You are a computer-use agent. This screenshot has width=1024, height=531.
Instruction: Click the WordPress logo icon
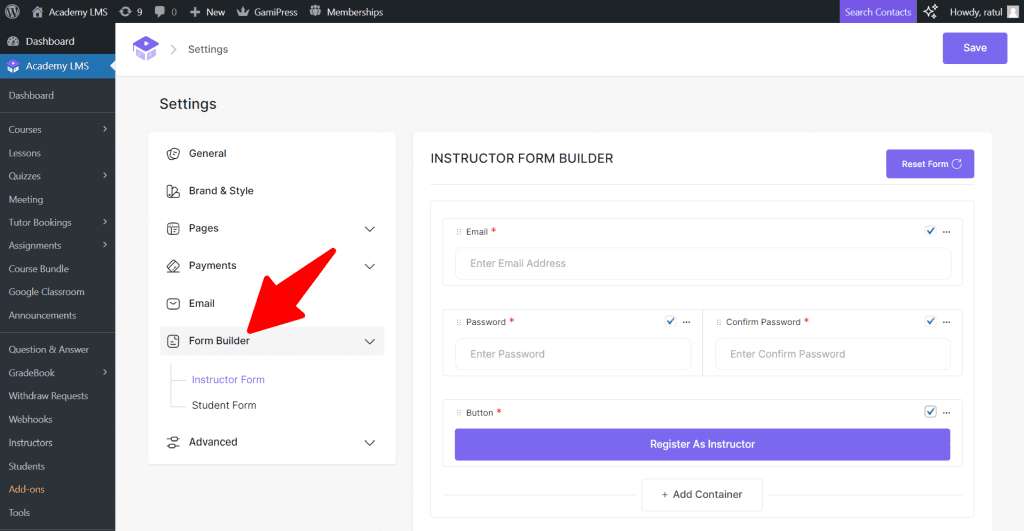click(x=12, y=12)
